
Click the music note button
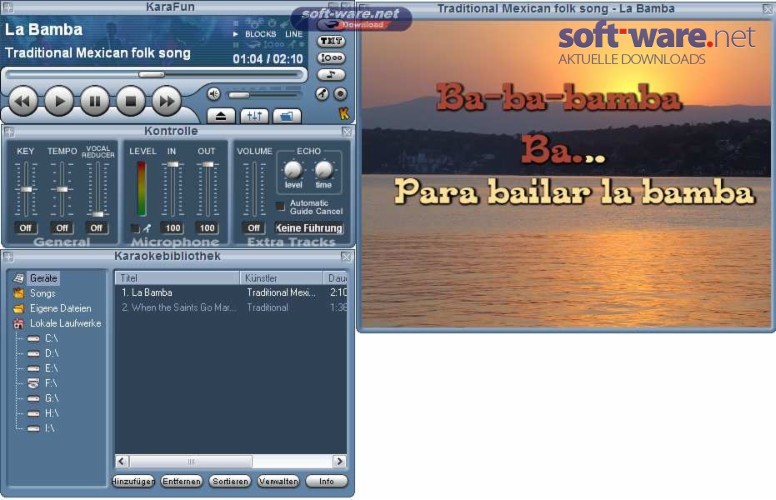tap(331, 75)
